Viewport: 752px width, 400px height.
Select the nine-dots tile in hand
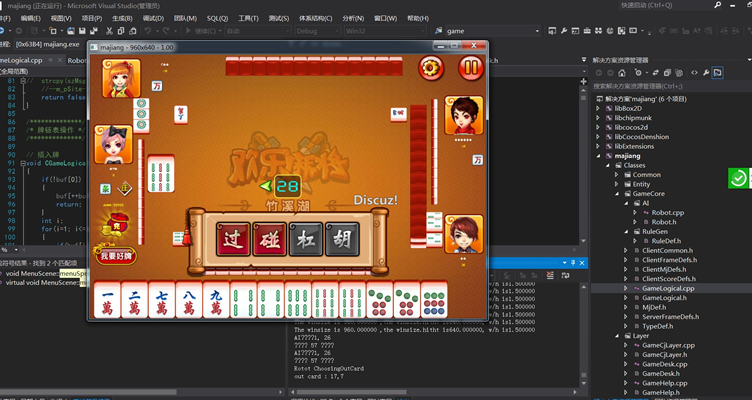coord(435,300)
